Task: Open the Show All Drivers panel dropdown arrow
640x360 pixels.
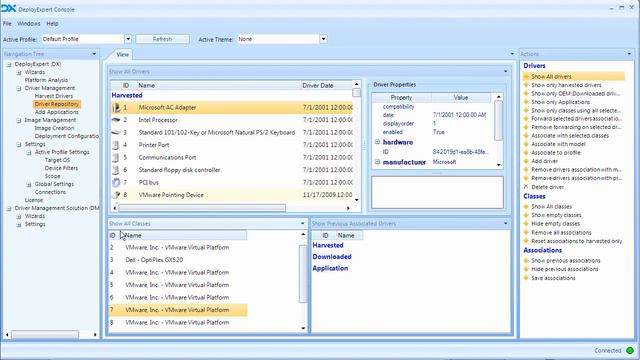Action: (x=505, y=71)
